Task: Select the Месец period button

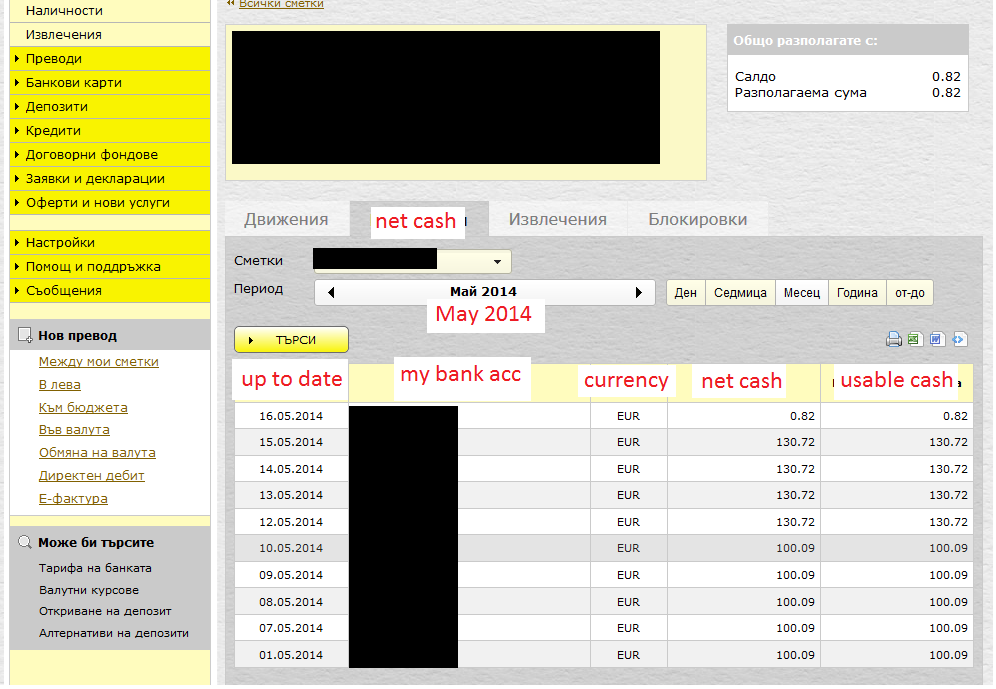Action: pyautogui.click(x=802, y=293)
